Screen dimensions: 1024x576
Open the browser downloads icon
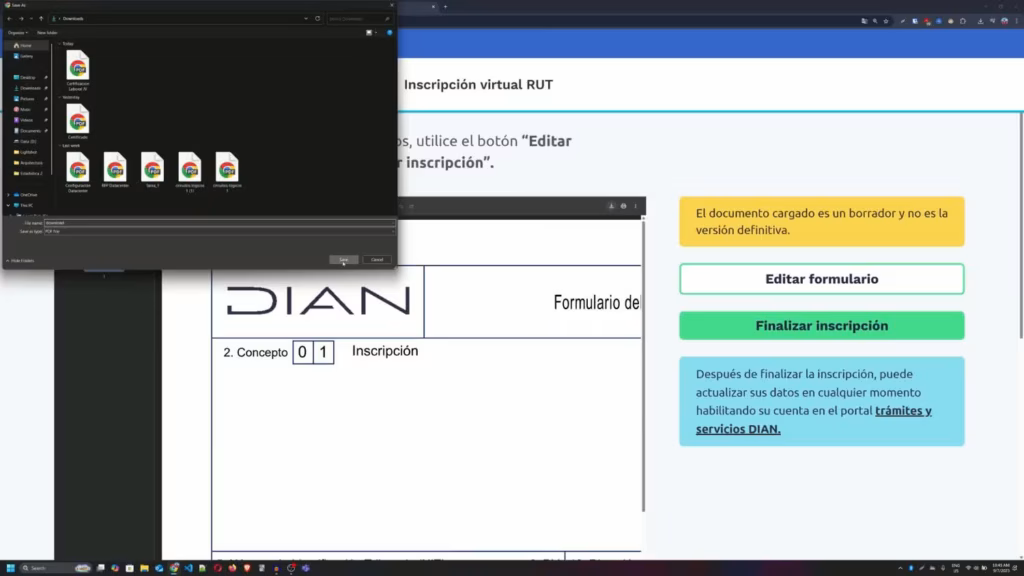(x=980, y=21)
